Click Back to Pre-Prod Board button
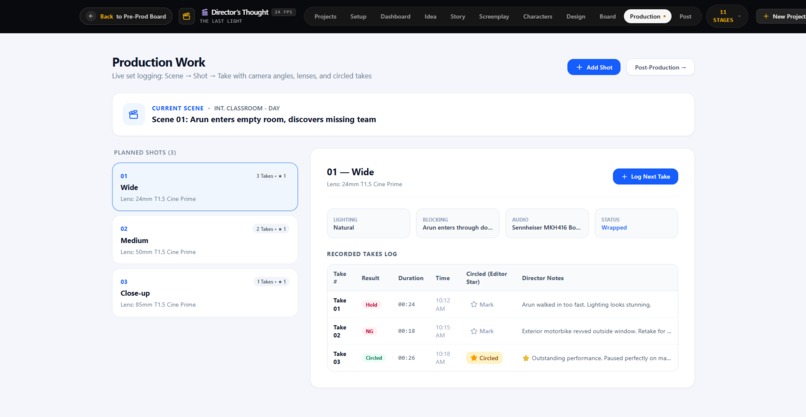 [x=126, y=16]
